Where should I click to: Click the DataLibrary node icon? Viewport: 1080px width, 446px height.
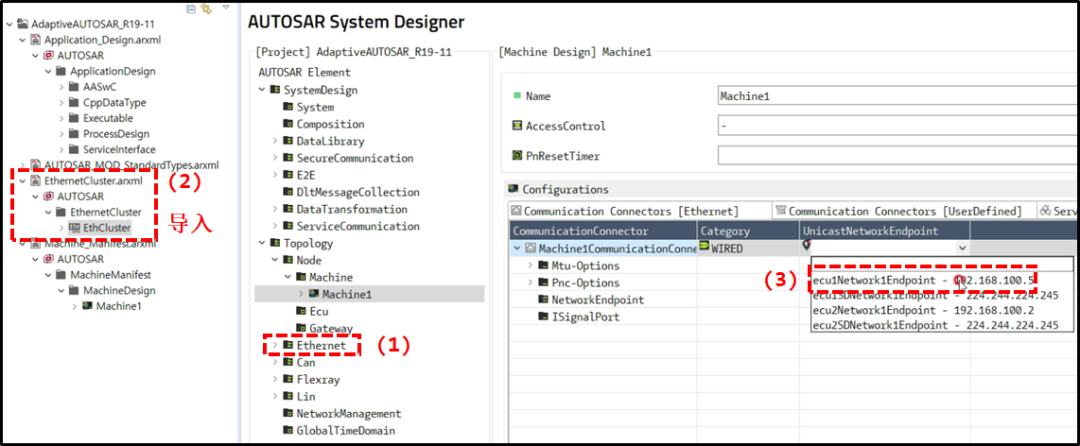pos(288,141)
